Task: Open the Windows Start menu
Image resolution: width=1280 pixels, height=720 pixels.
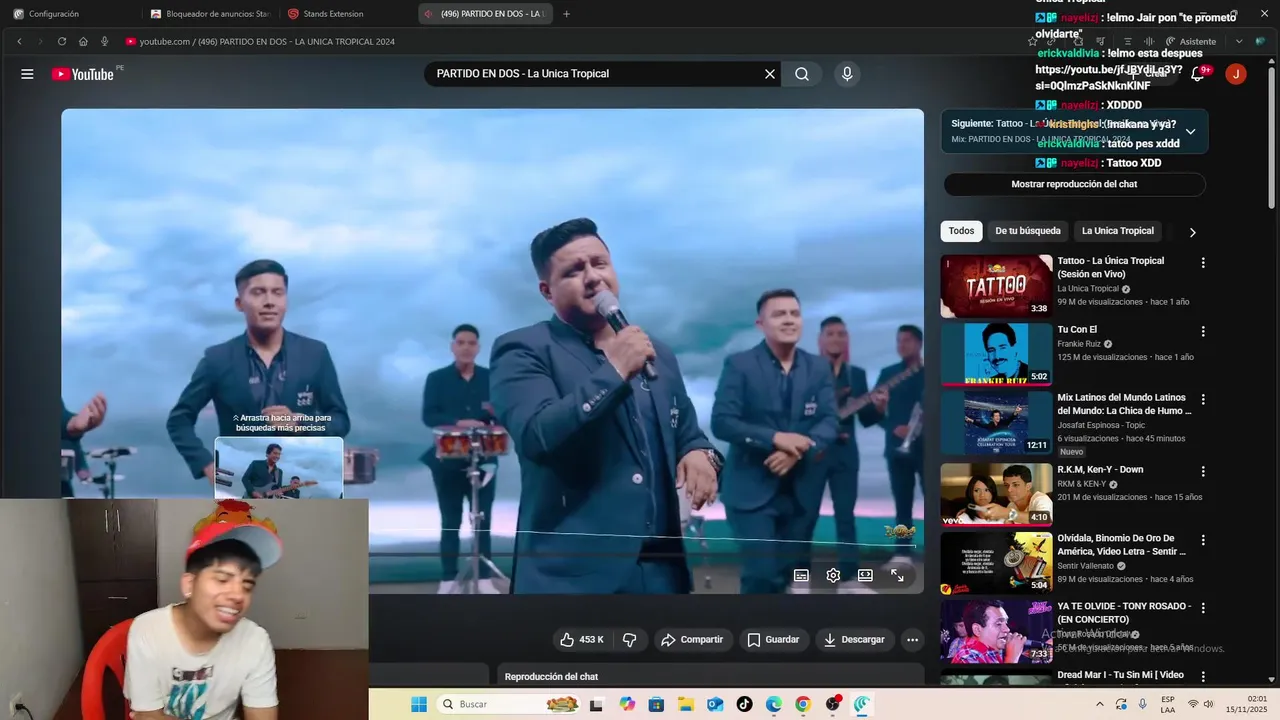Action: 419,704
